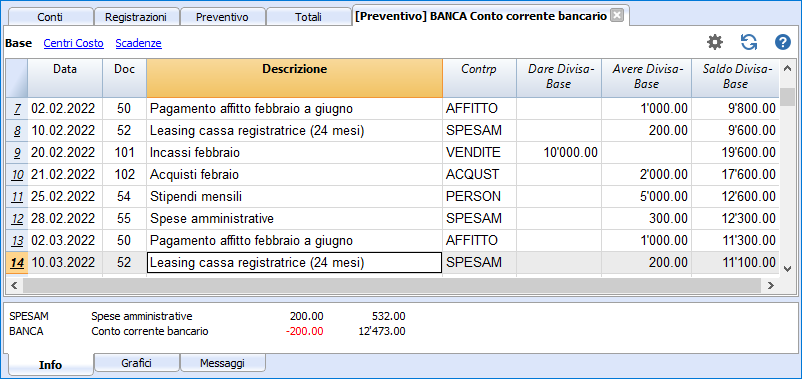Click the row number 9 link

[17, 152]
